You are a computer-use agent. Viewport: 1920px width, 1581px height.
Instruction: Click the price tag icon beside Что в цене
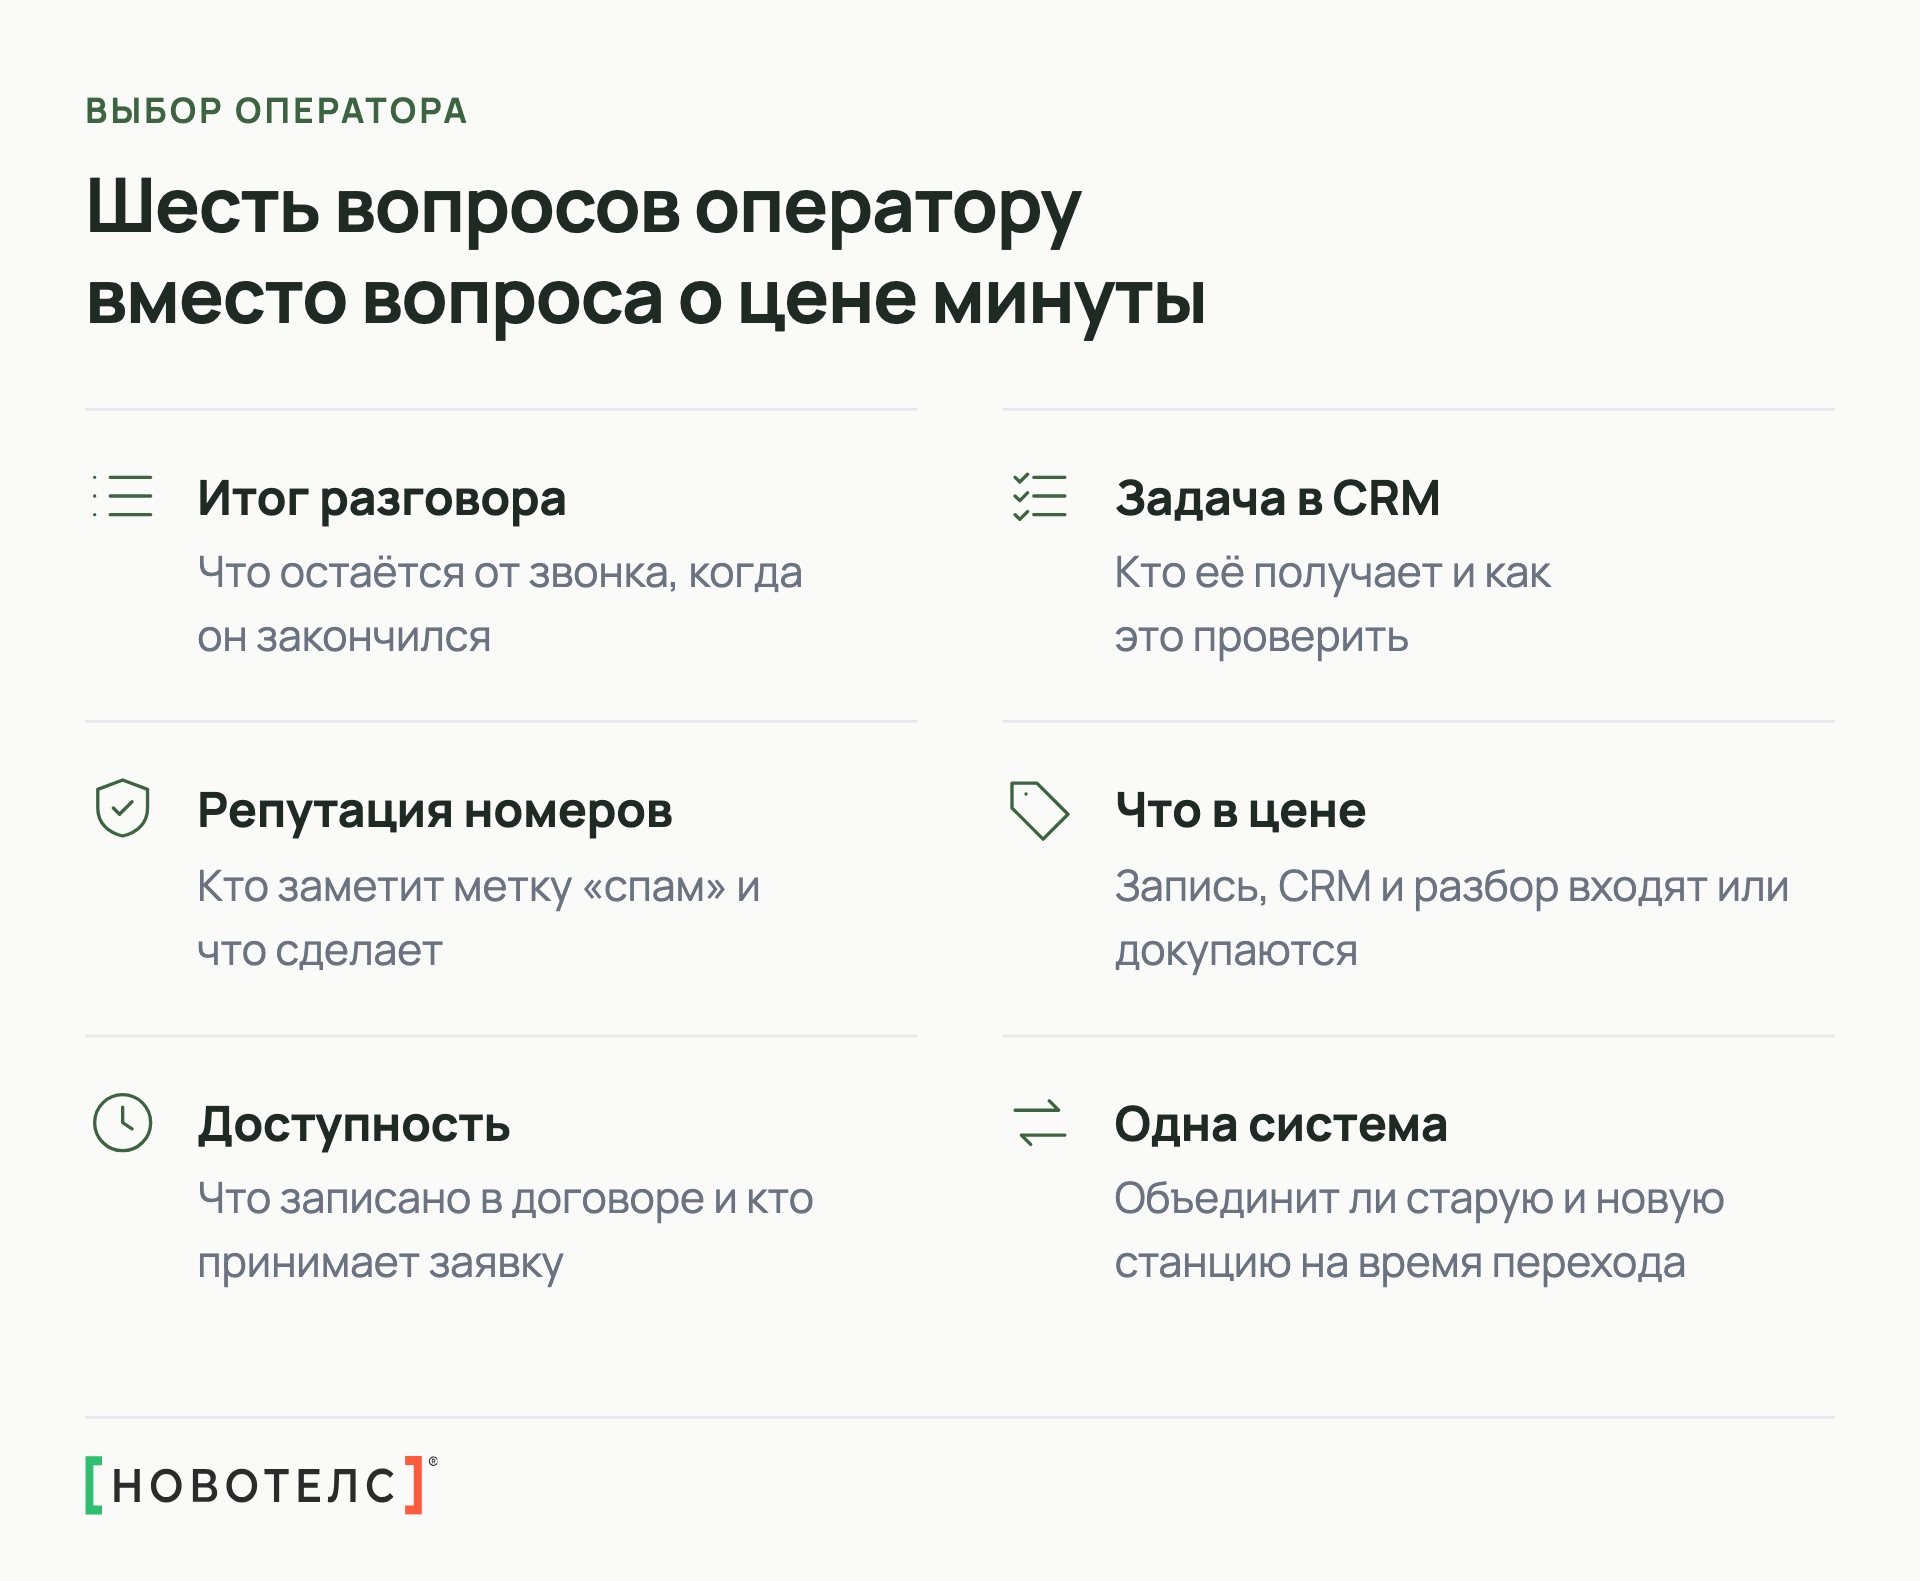1040,810
